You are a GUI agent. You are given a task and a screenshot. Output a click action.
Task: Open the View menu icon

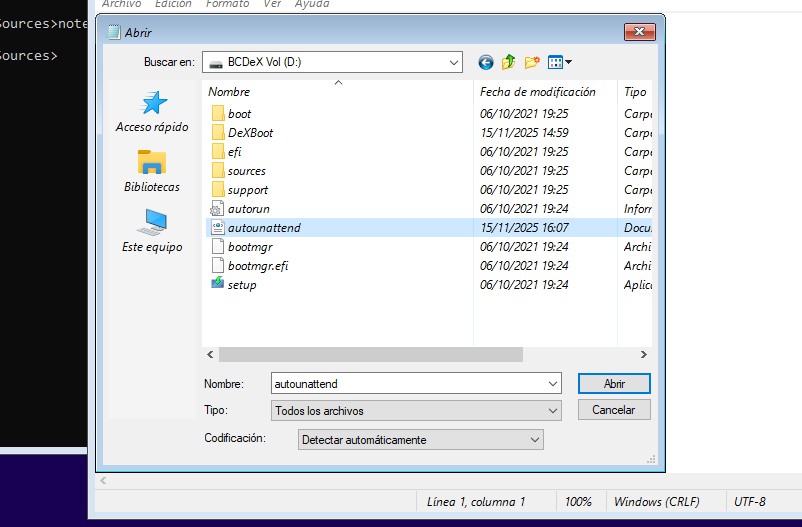(559, 62)
